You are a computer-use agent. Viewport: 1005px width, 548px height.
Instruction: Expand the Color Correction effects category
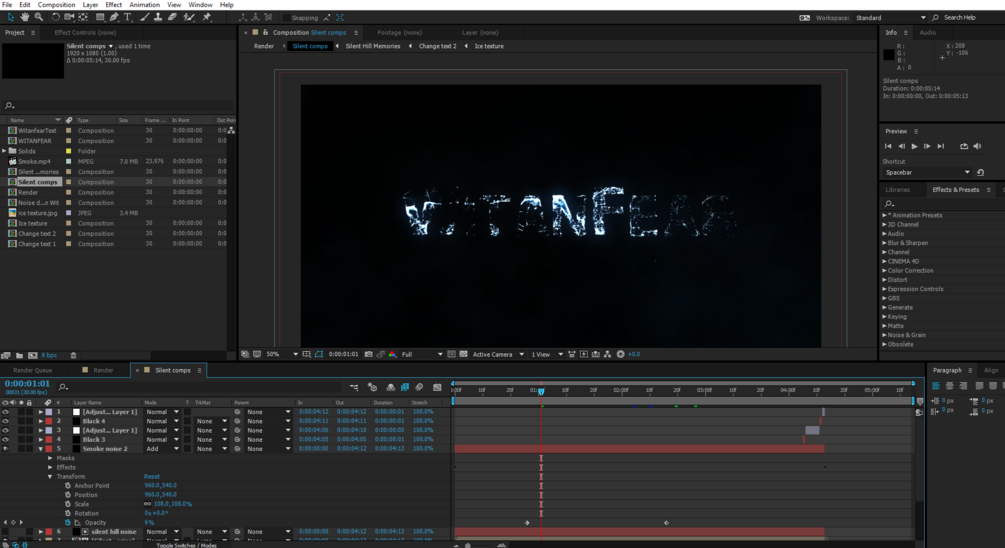[x=885, y=270]
